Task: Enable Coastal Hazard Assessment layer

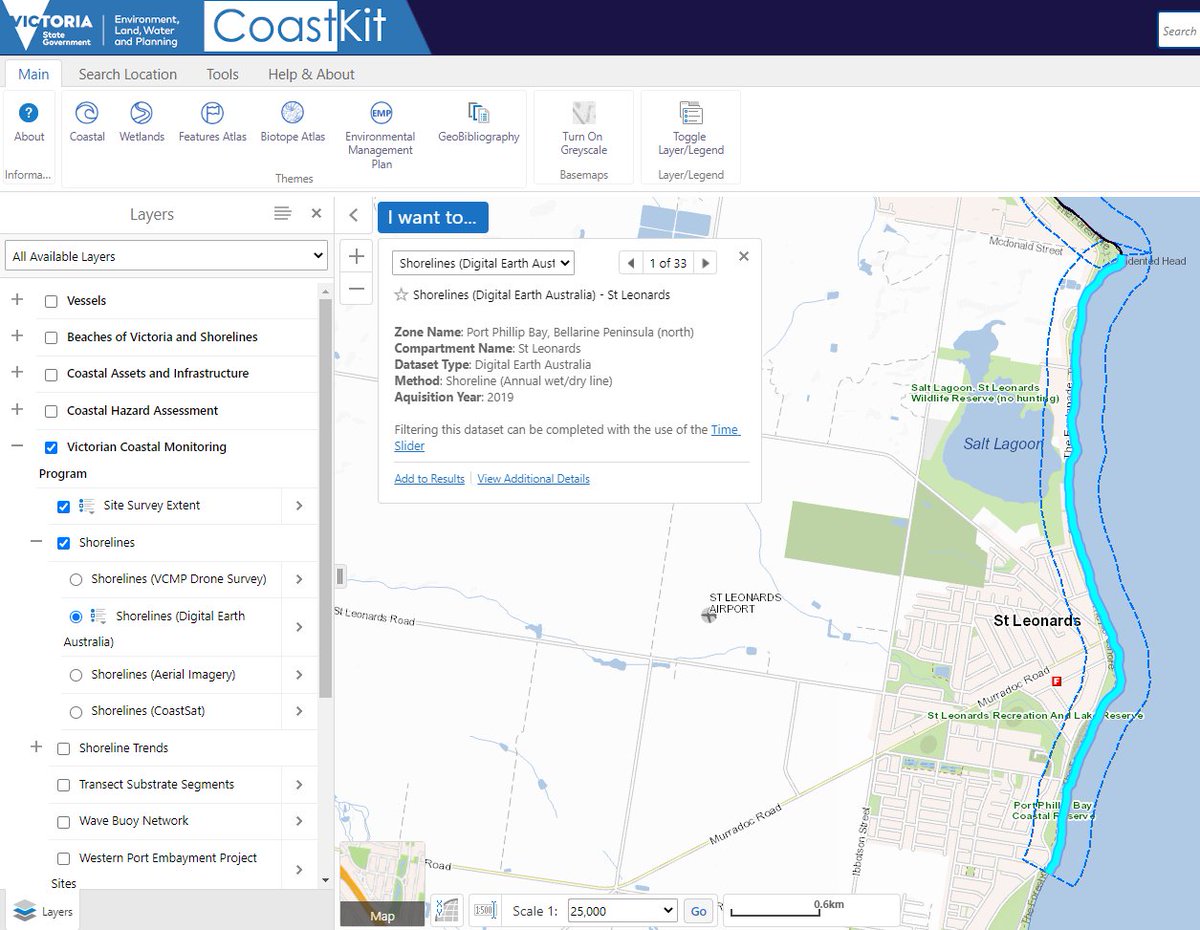Action: [51, 411]
